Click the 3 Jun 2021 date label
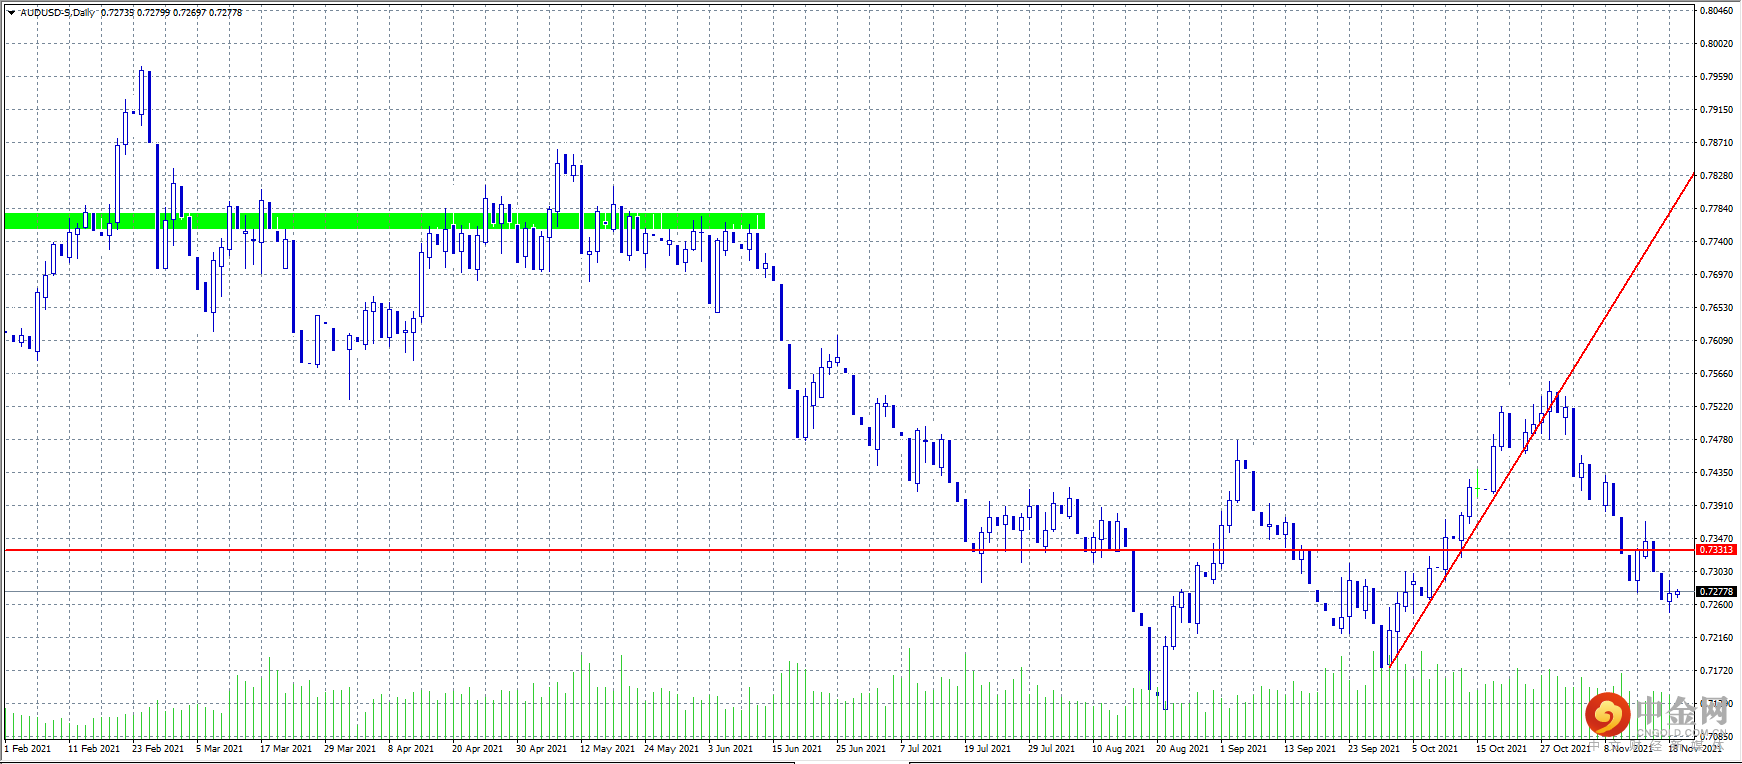Image resolution: width=1742 pixels, height=764 pixels. (731, 748)
